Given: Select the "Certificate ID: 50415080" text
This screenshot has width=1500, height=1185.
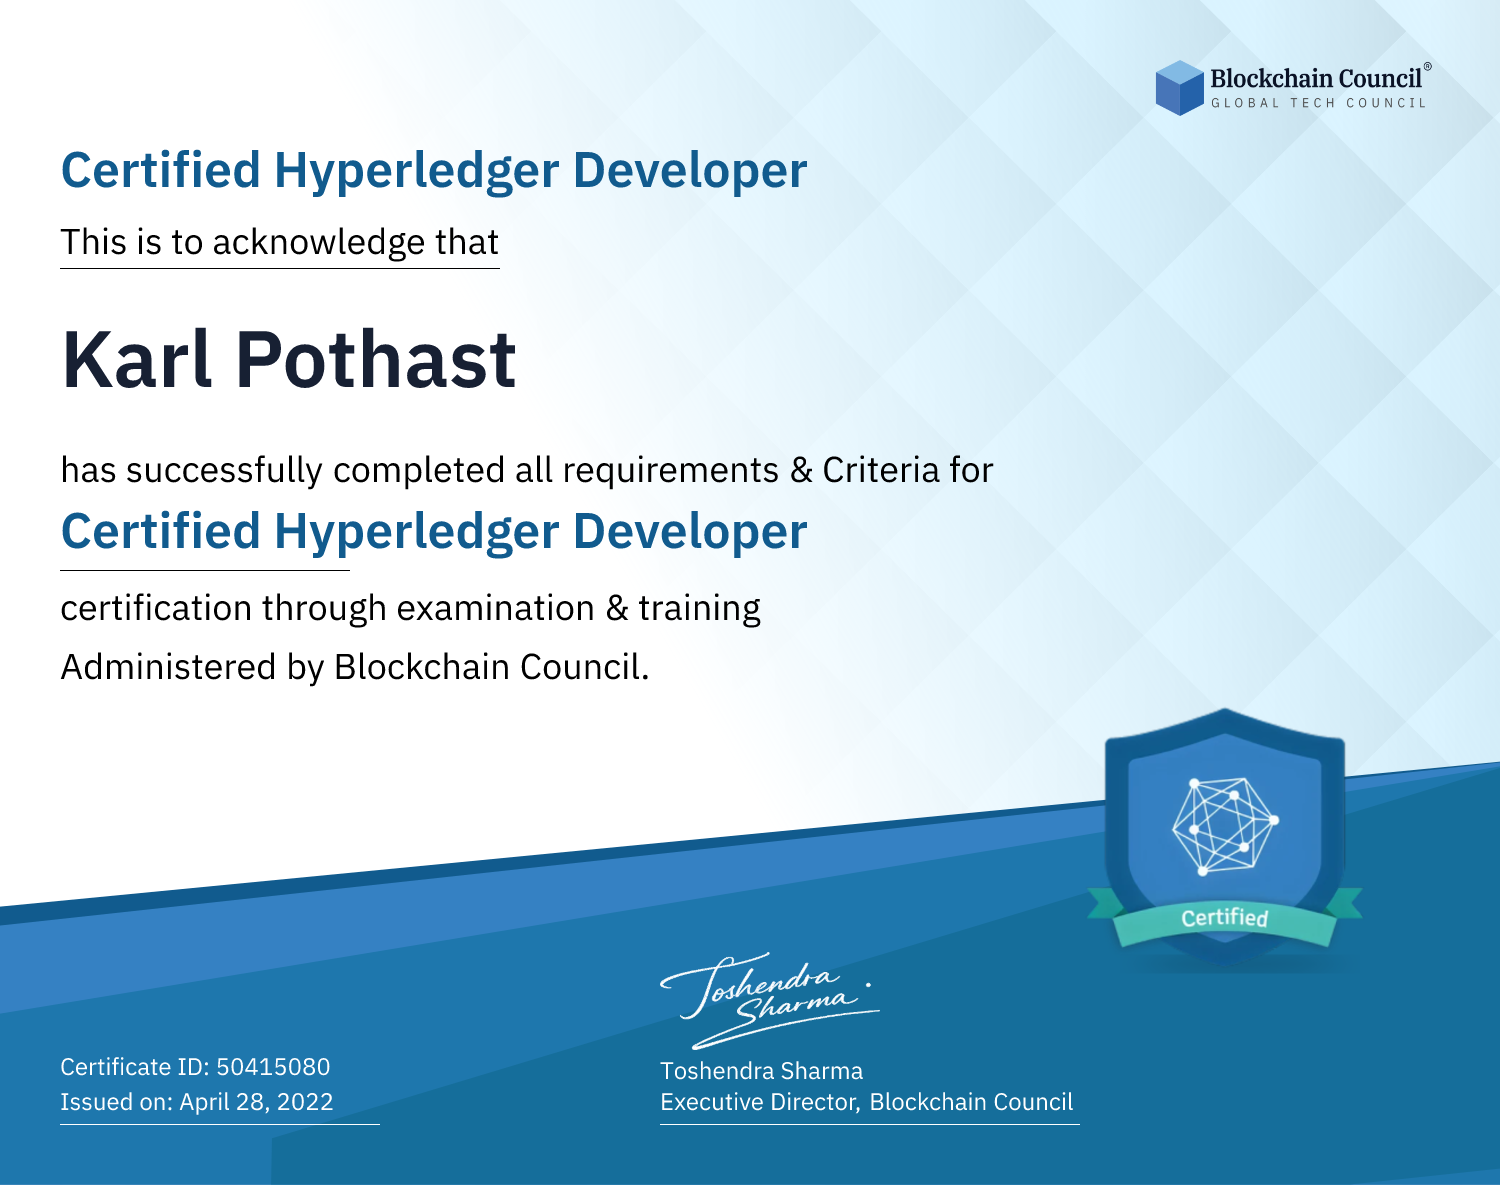Looking at the screenshot, I should (195, 1067).
